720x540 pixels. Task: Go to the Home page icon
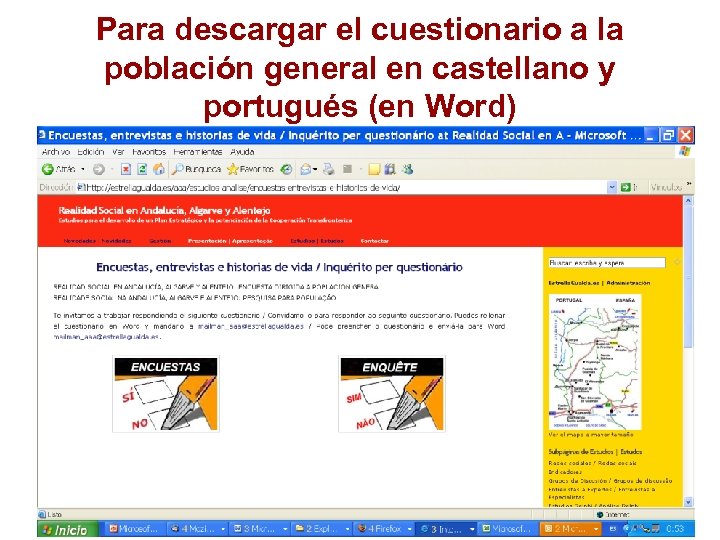[x=158, y=169]
